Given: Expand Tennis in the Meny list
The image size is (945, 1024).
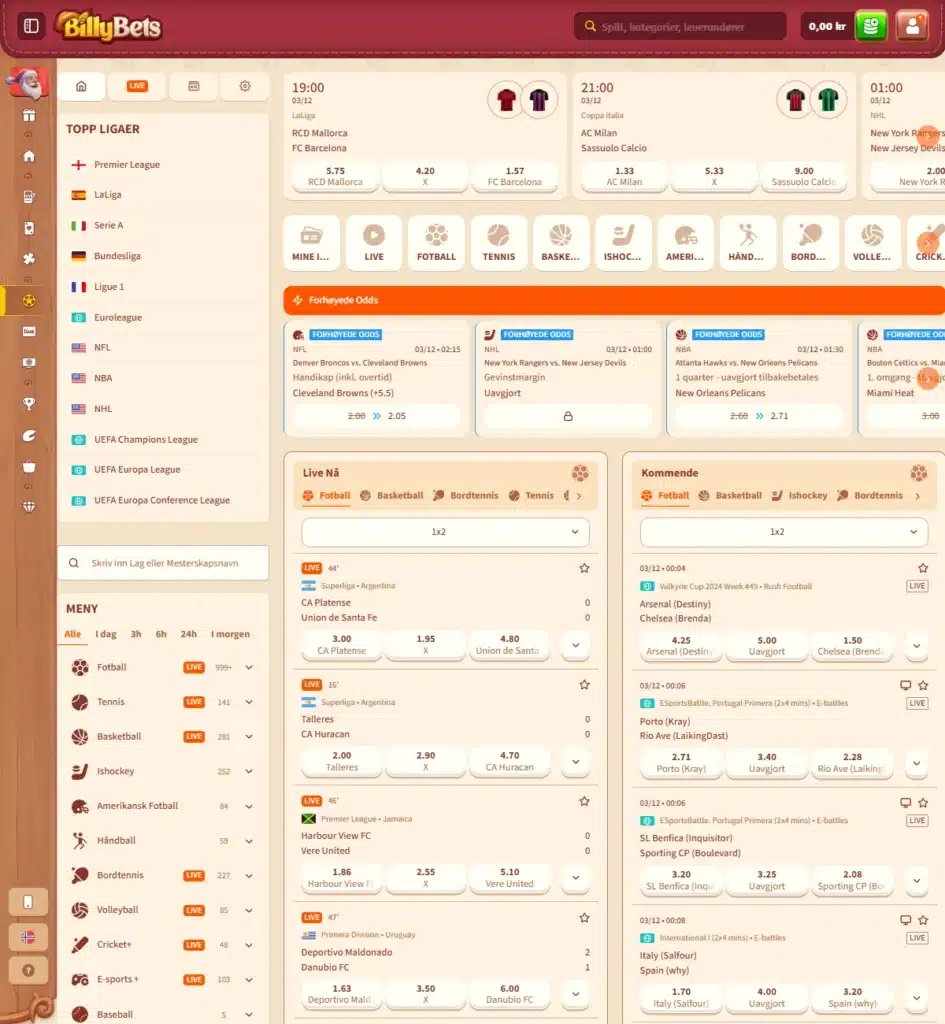Looking at the screenshot, I should click(249, 702).
